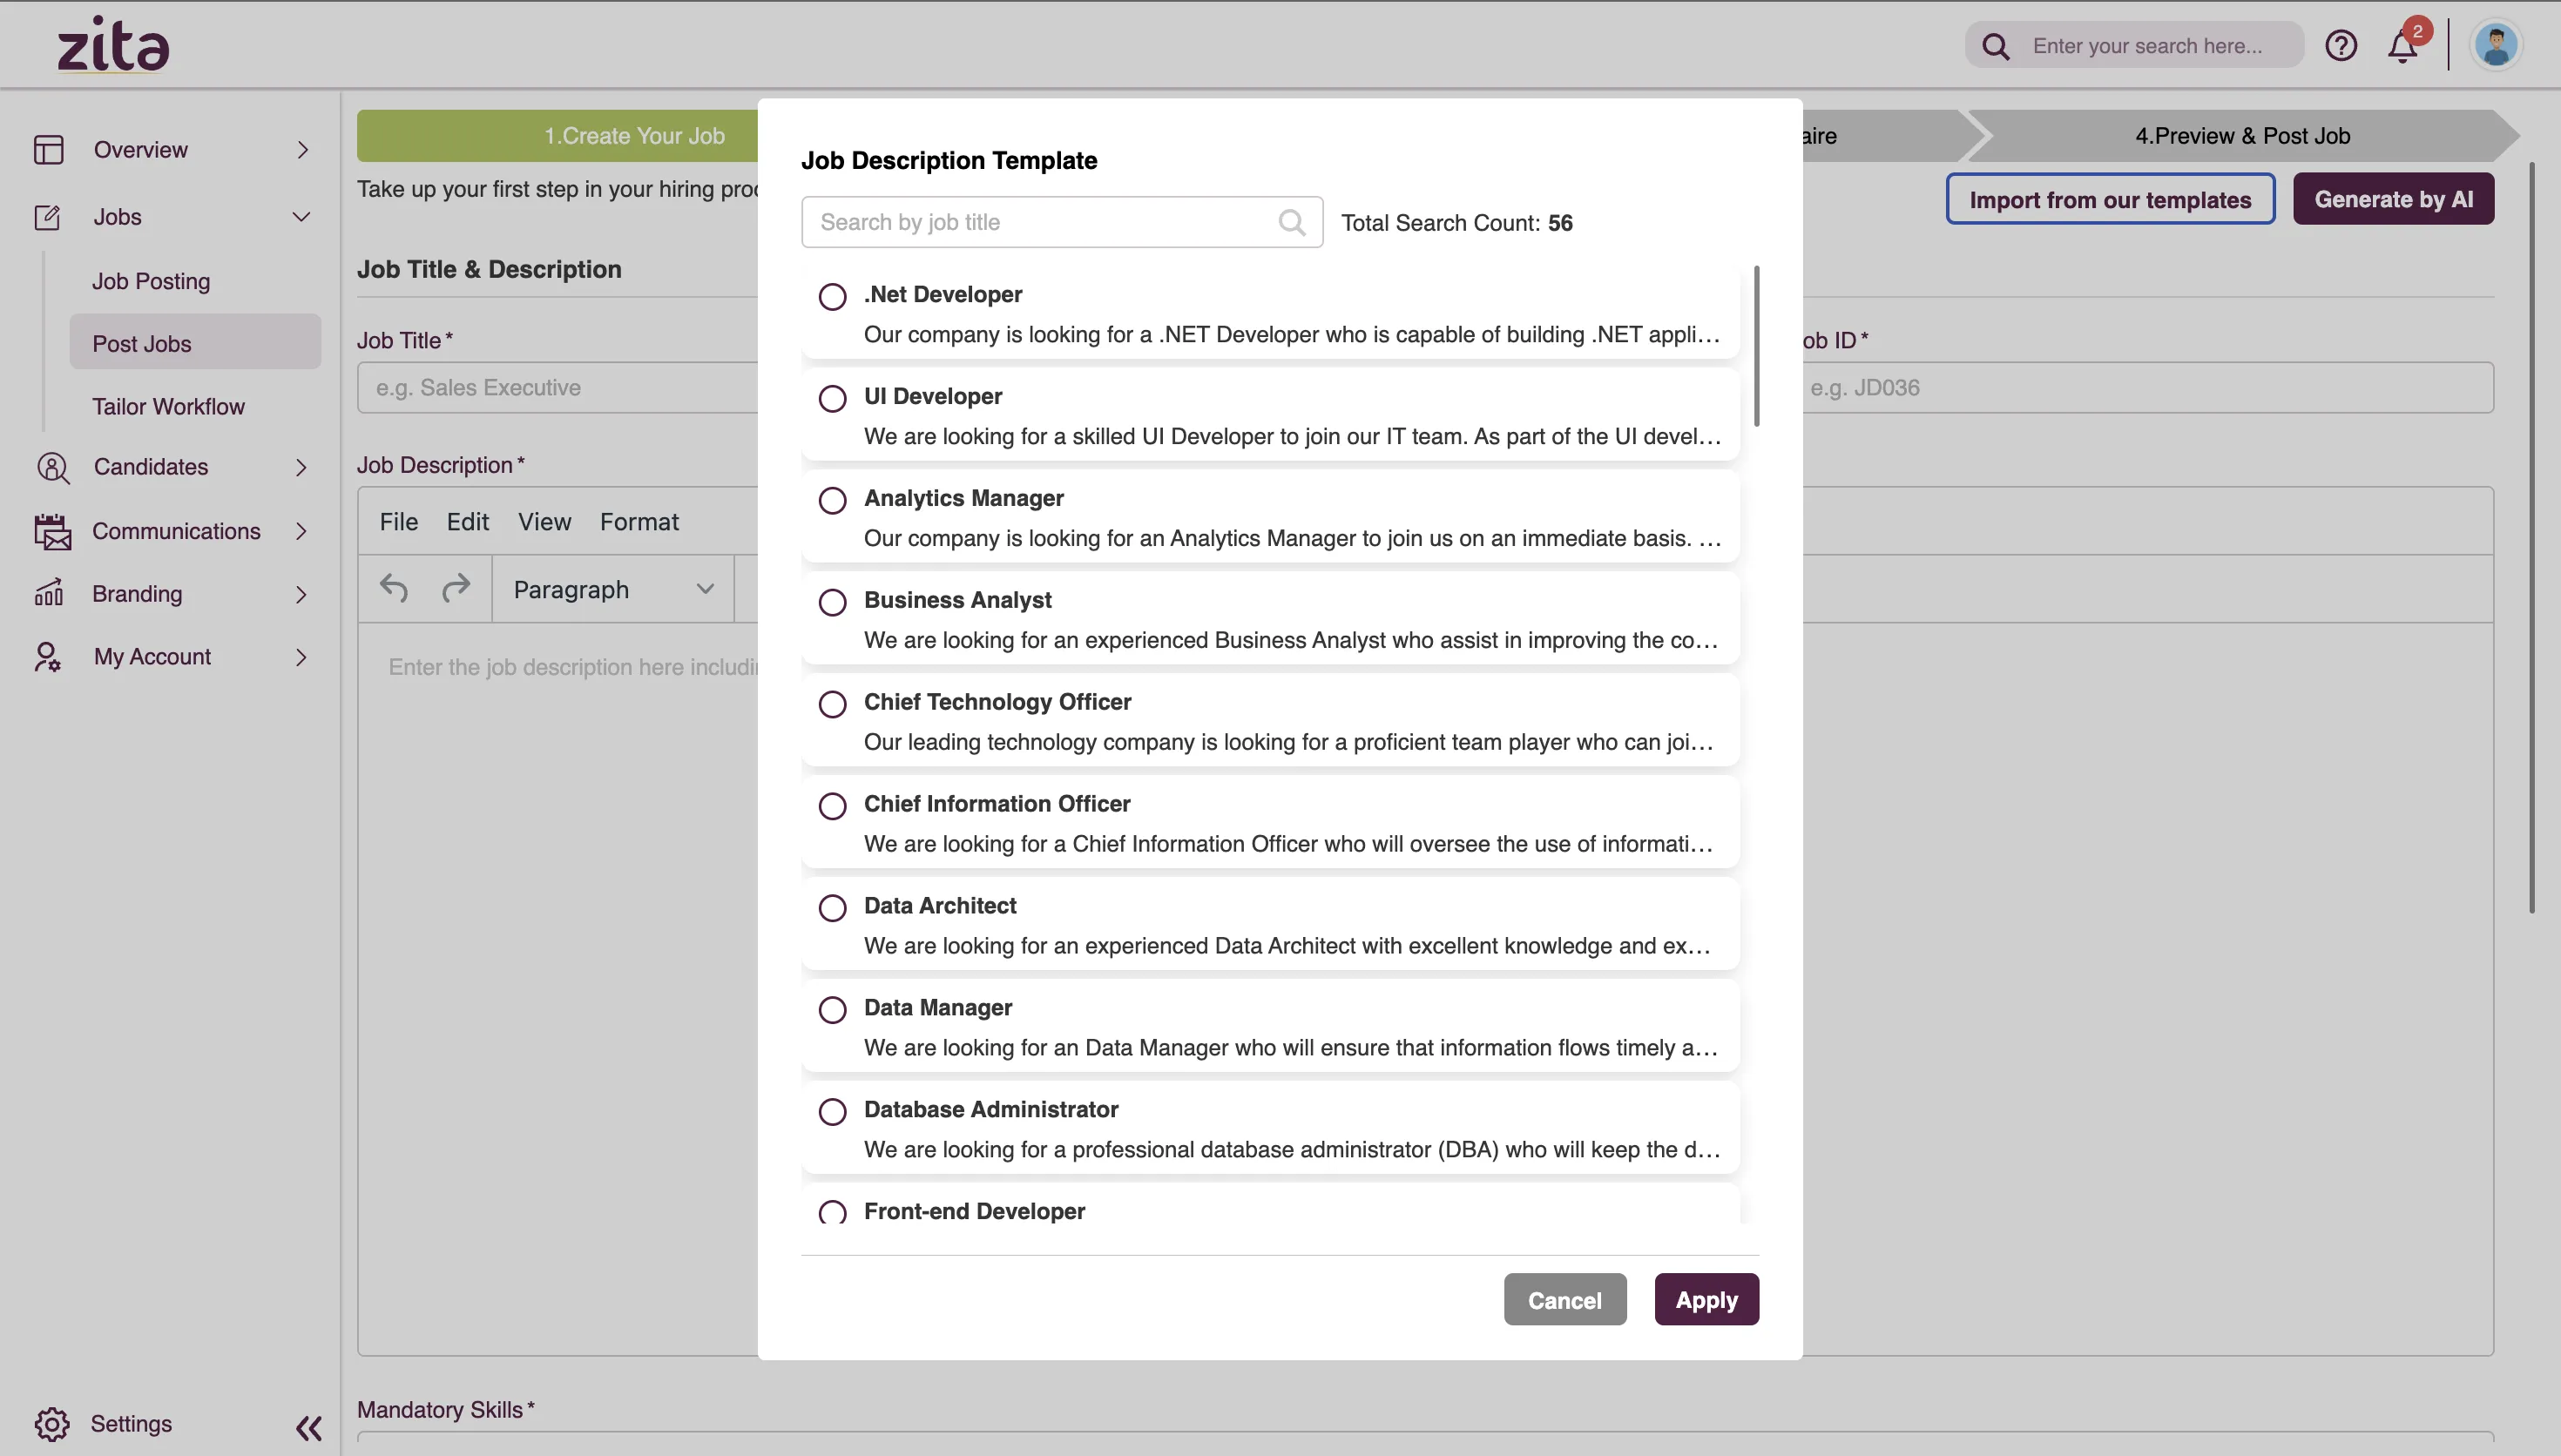Select the UI Developer radio button
This screenshot has width=2561, height=1456.
click(x=832, y=397)
